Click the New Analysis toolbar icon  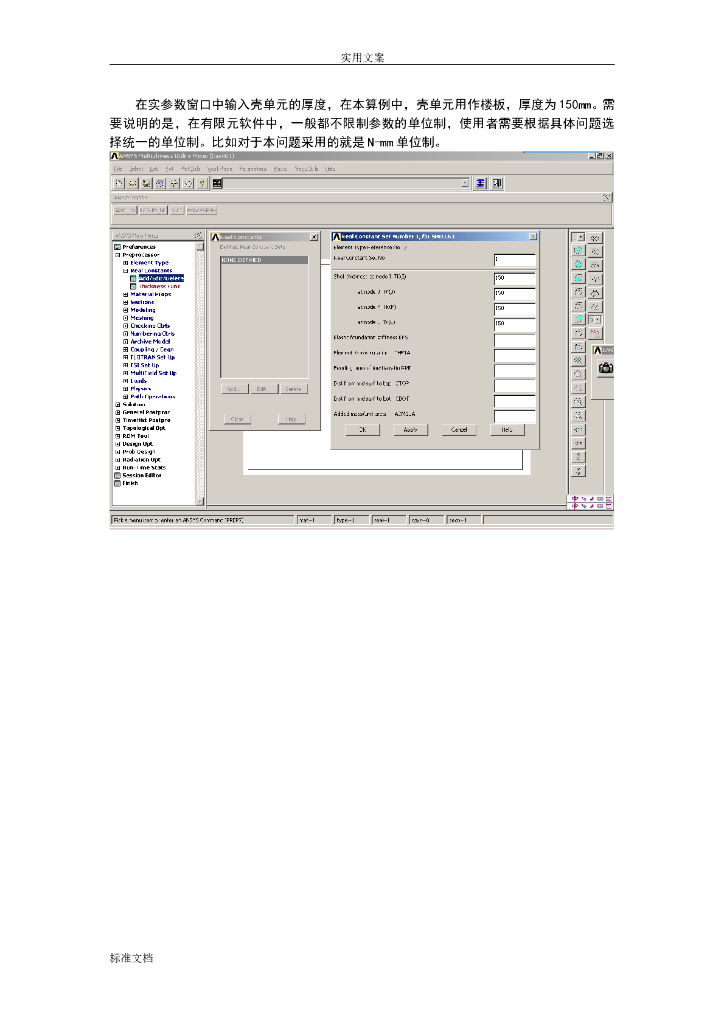click(x=119, y=184)
